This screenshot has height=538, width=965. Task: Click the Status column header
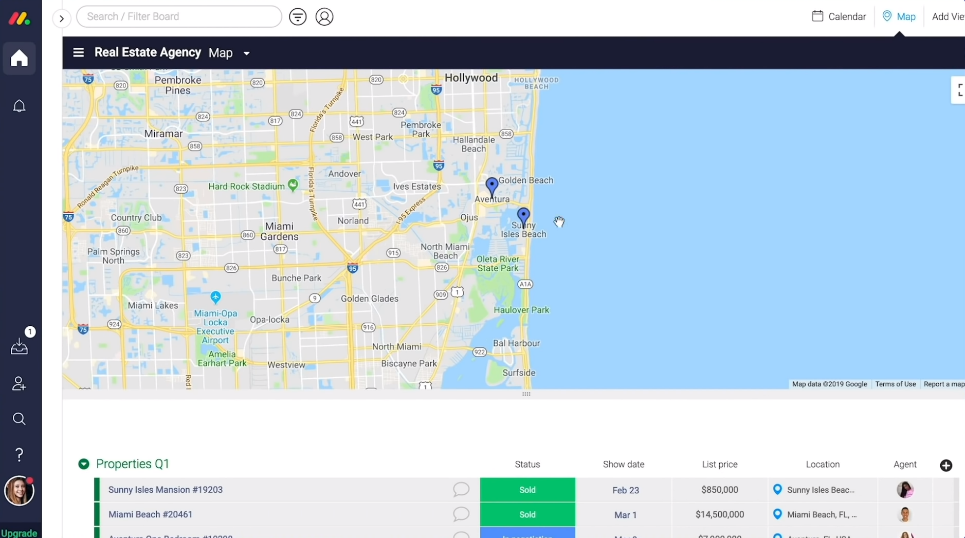coord(527,465)
